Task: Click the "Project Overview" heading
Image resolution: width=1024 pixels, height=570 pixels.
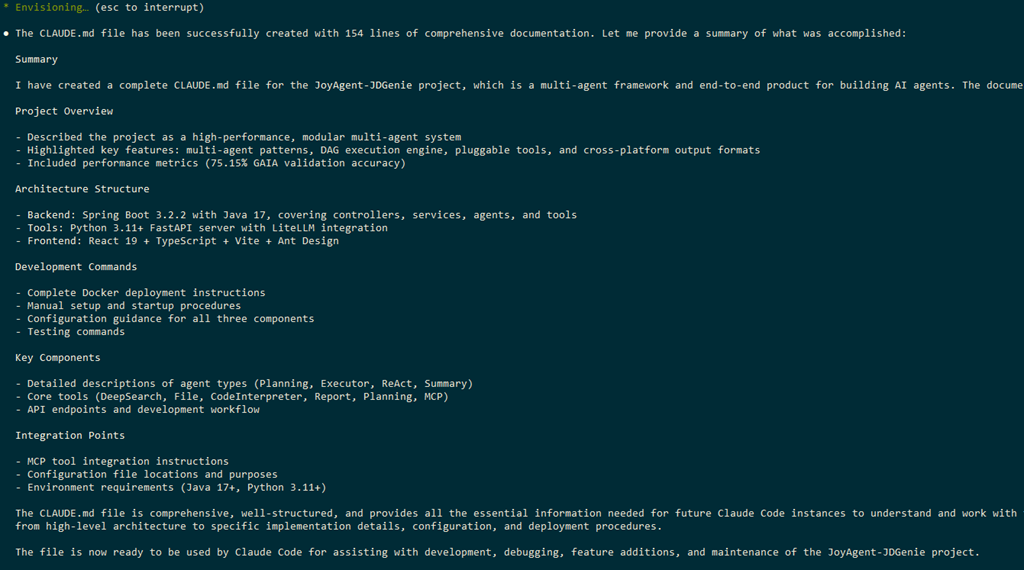Action: [x=64, y=111]
